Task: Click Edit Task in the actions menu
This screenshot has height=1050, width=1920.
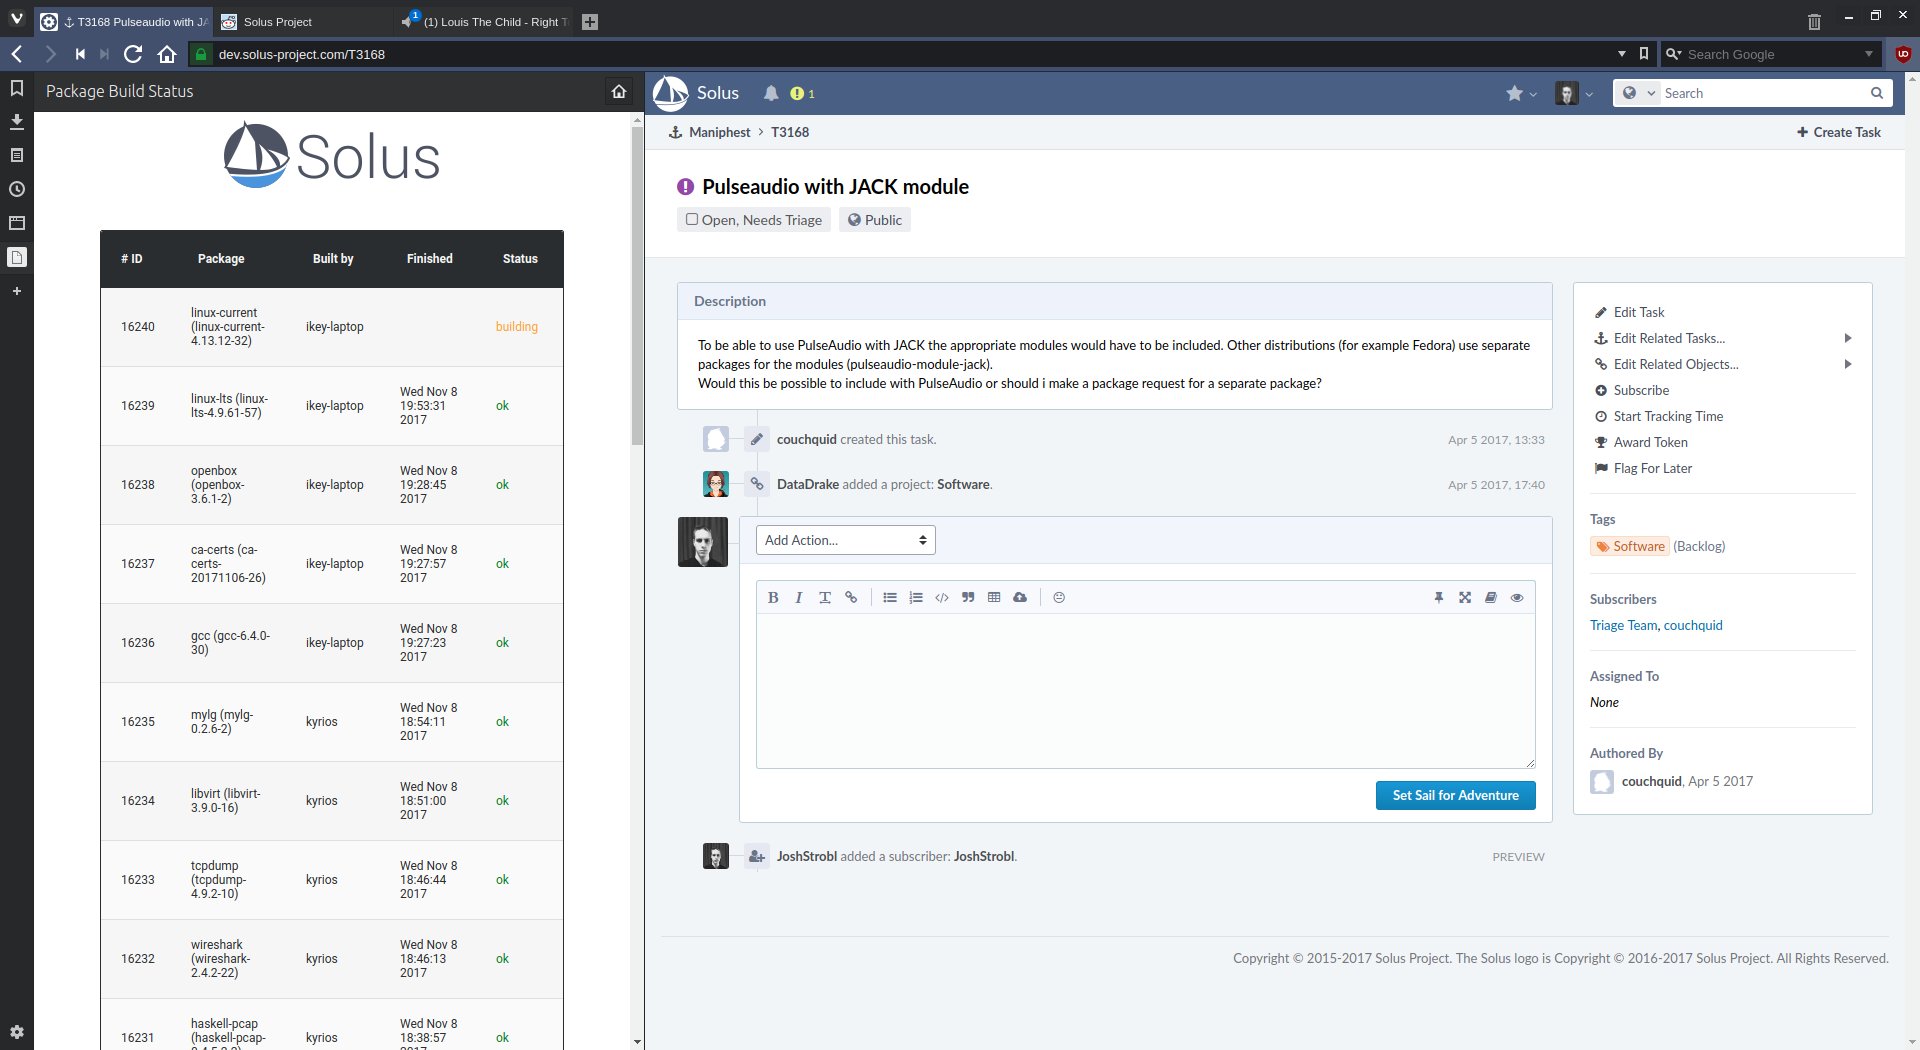Action: coord(1638,312)
